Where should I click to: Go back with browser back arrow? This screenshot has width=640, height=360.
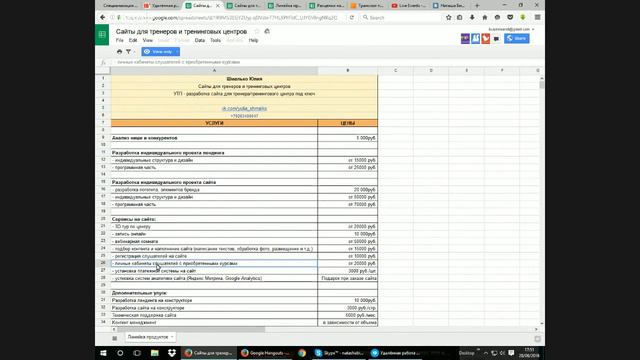(102, 18)
